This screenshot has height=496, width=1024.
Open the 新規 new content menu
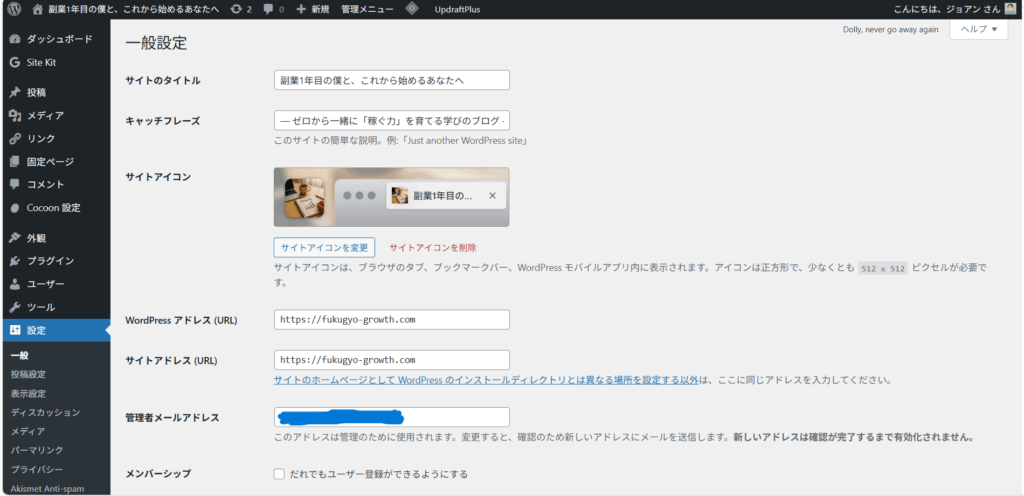(312, 9)
